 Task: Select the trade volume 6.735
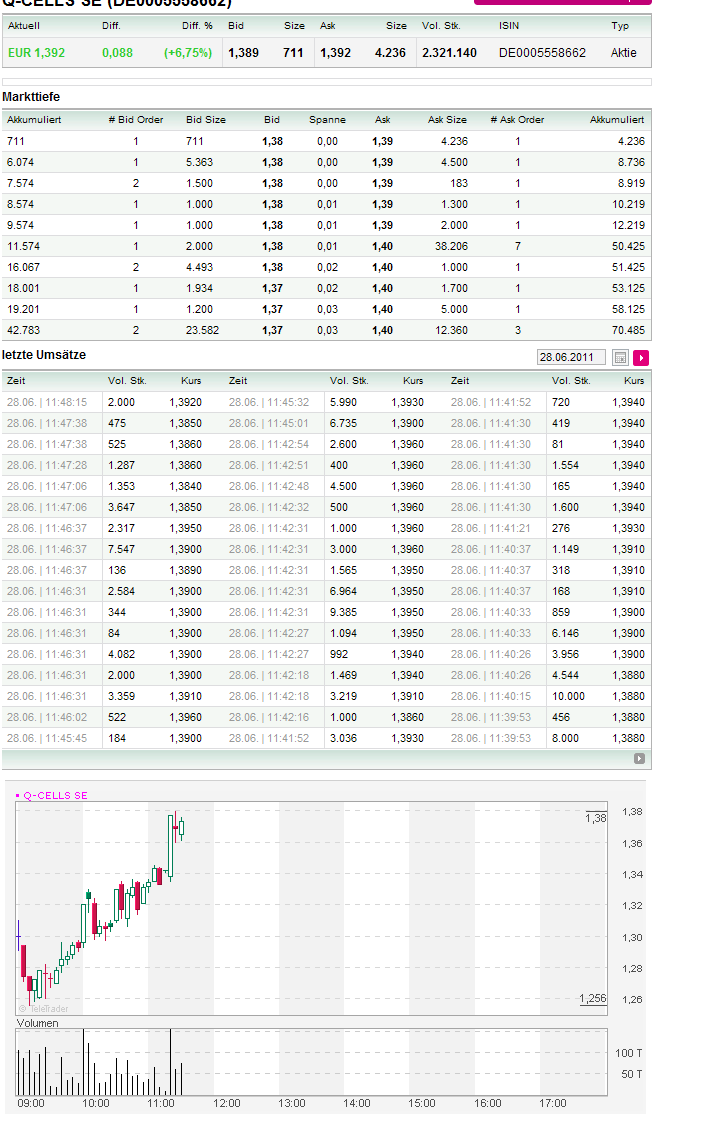click(x=343, y=423)
